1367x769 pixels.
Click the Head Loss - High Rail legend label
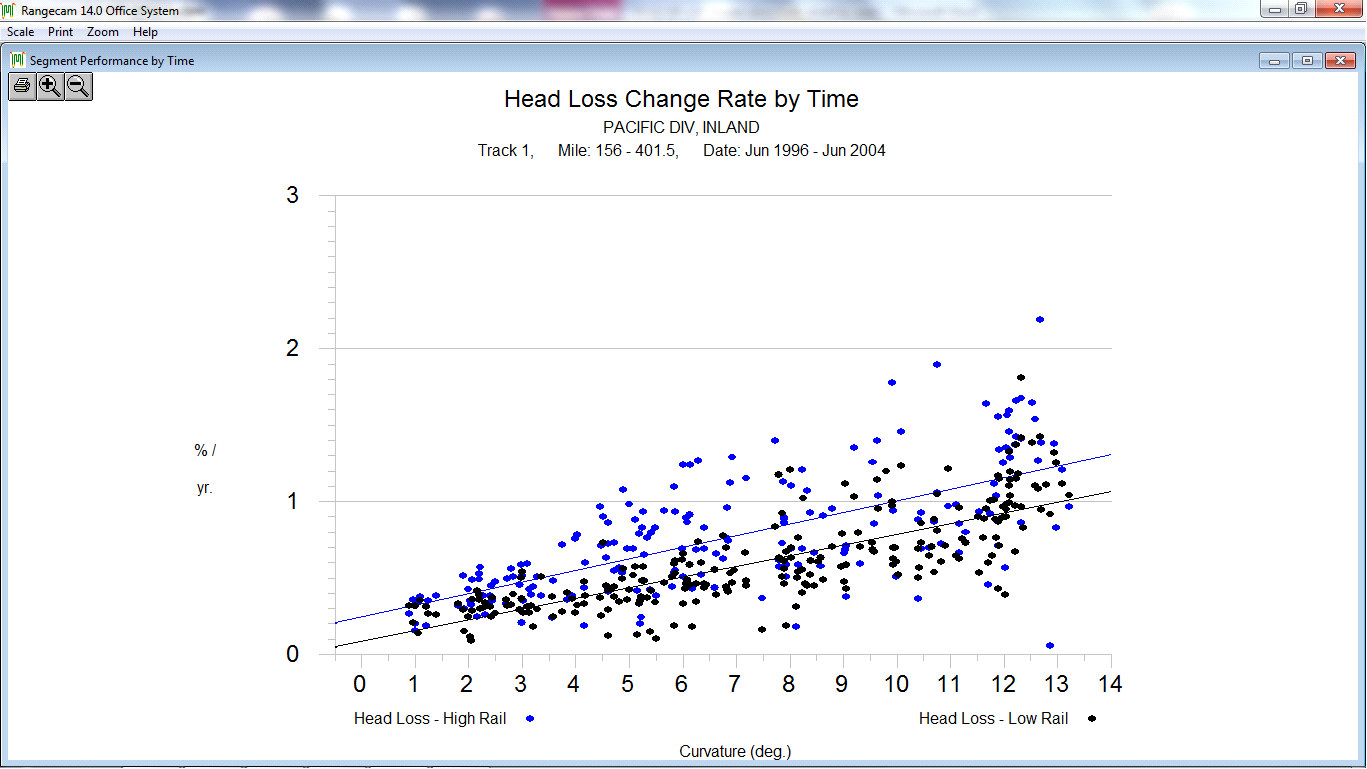click(430, 719)
